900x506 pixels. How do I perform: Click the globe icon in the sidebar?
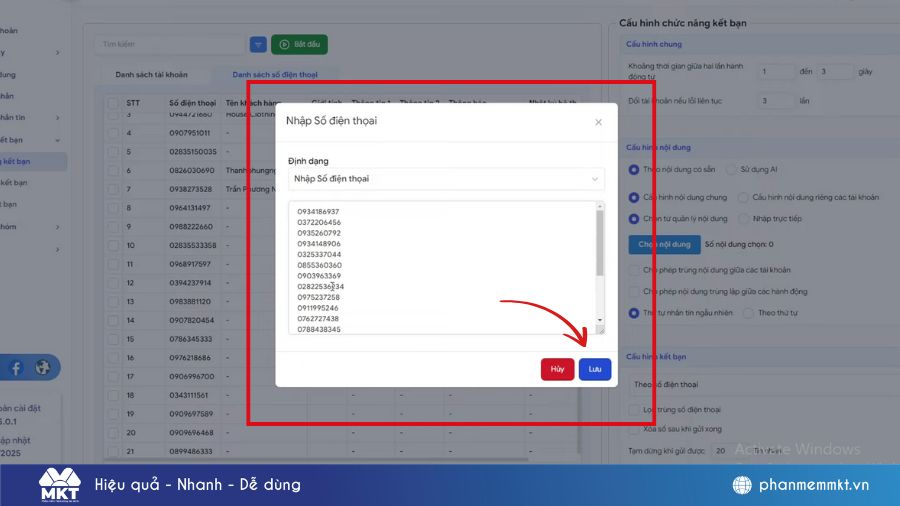coord(42,368)
